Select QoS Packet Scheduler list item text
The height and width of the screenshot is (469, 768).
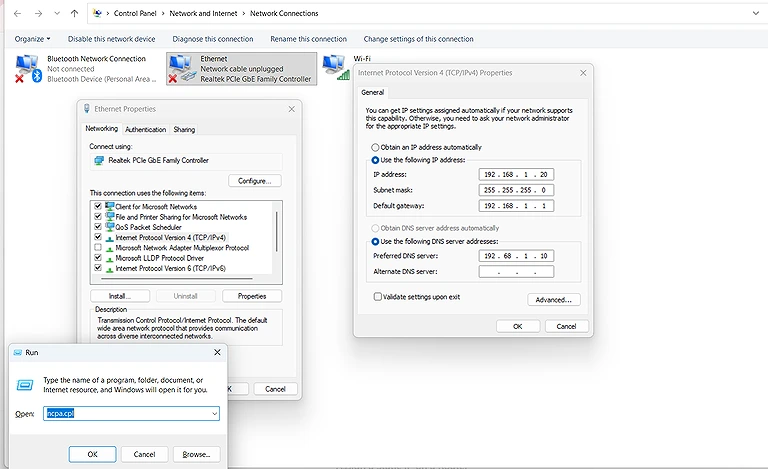click(148, 227)
